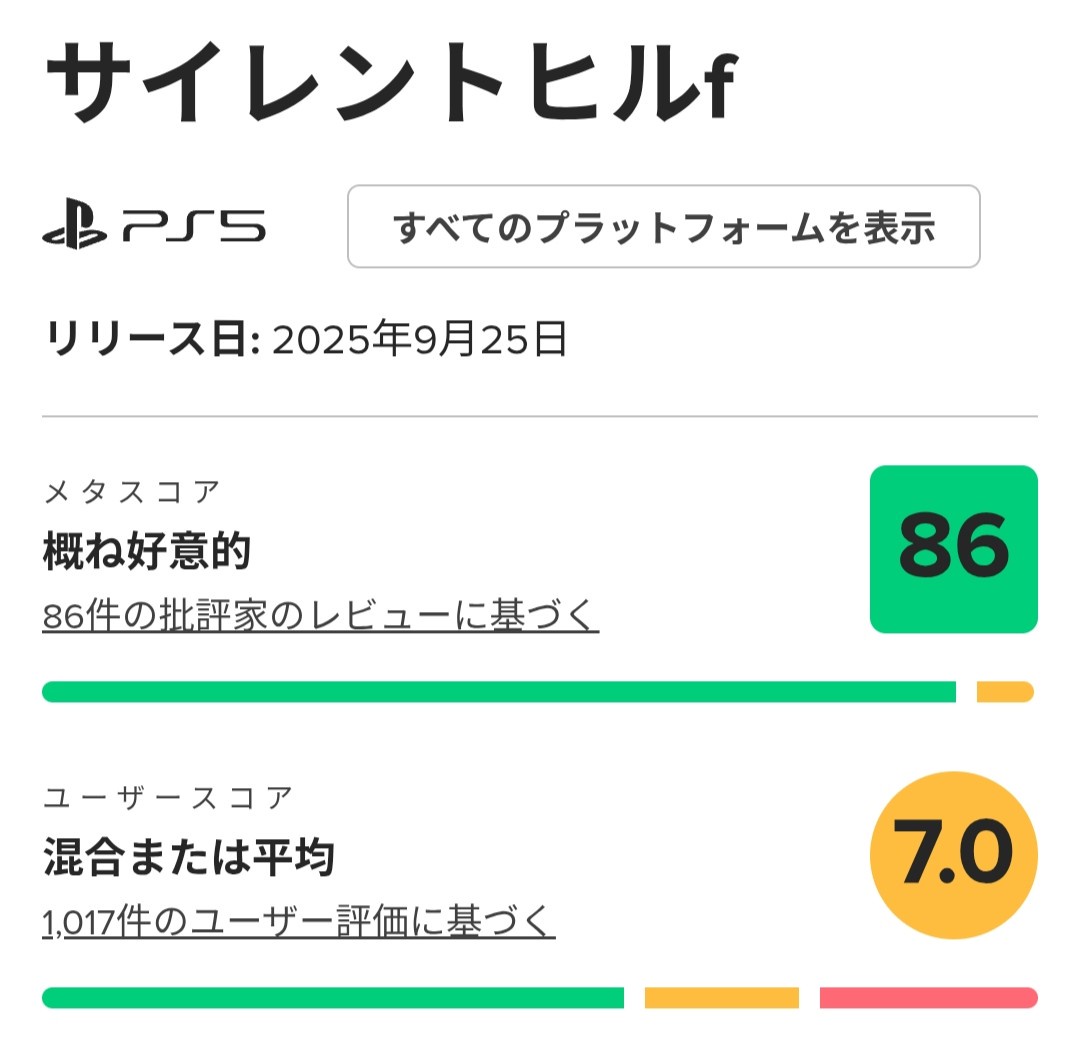Image resolution: width=1080 pixels, height=1060 pixels.
Task: Click the divider line below release date
Action: click(540, 416)
